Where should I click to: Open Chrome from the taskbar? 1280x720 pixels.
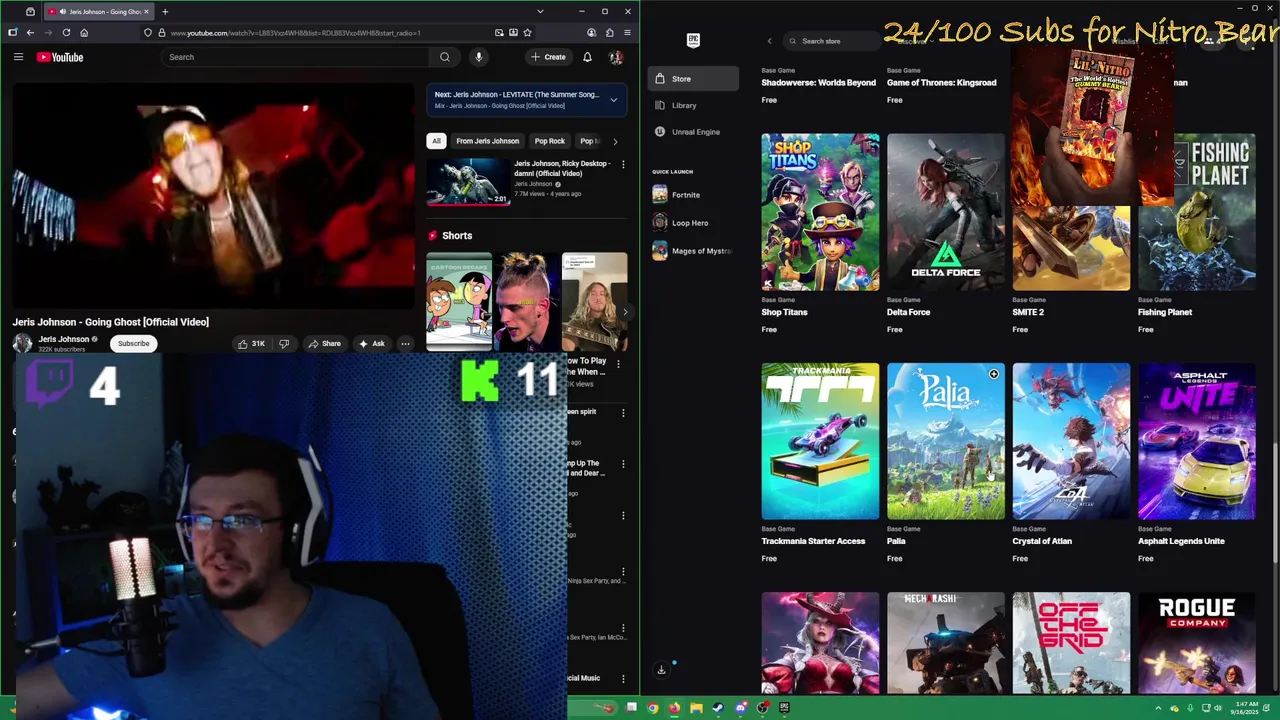(x=653, y=708)
